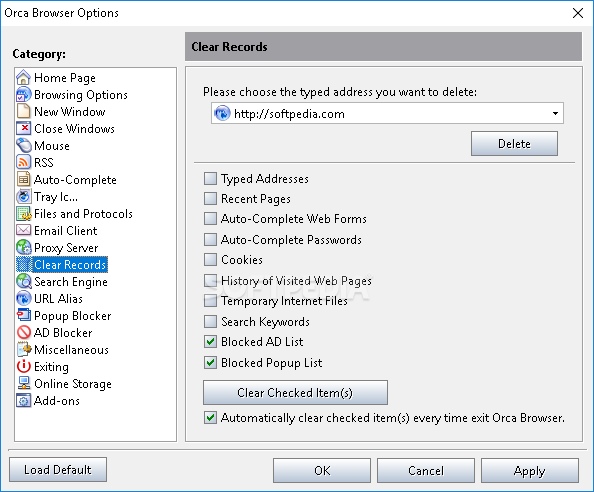The height and width of the screenshot is (492, 594).
Task: Click the Popup Blocker icon
Action: [x=23, y=315]
